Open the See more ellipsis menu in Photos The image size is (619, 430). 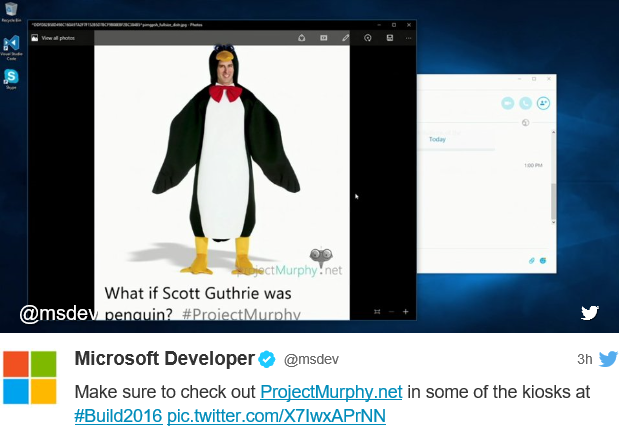(409, 38)
